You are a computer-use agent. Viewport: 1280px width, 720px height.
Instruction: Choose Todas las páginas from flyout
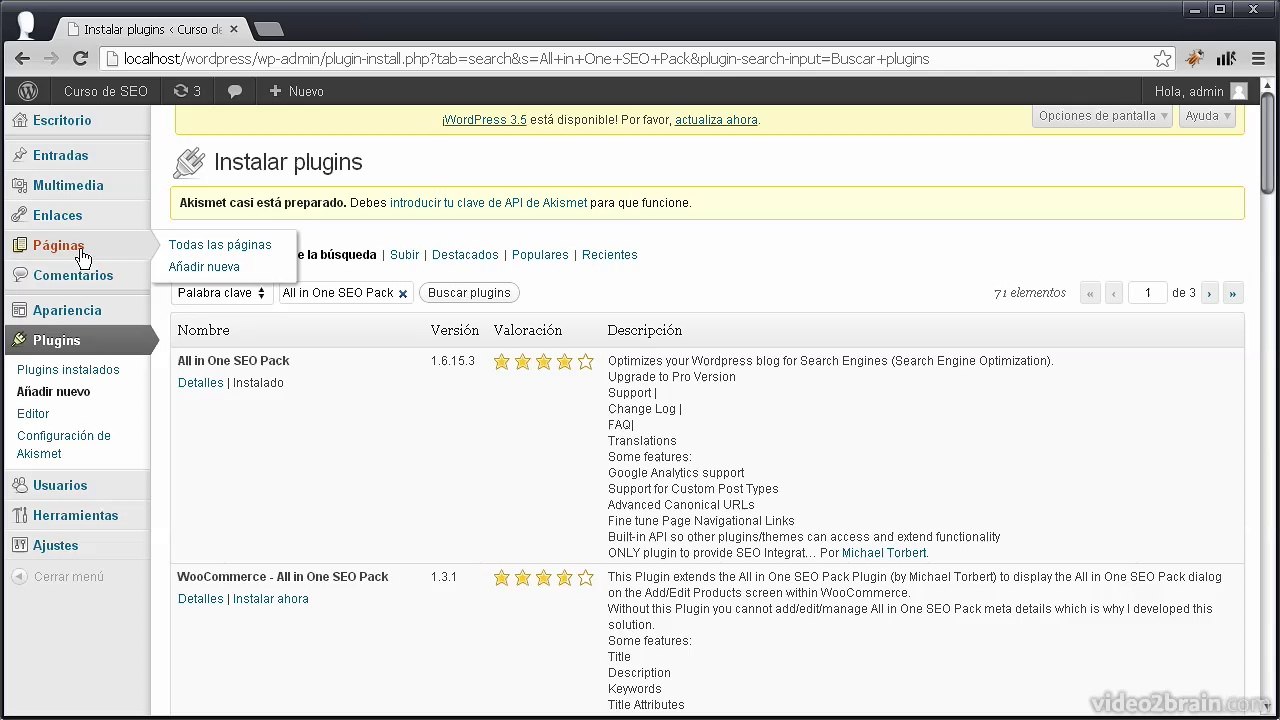(x=220, y=245)
